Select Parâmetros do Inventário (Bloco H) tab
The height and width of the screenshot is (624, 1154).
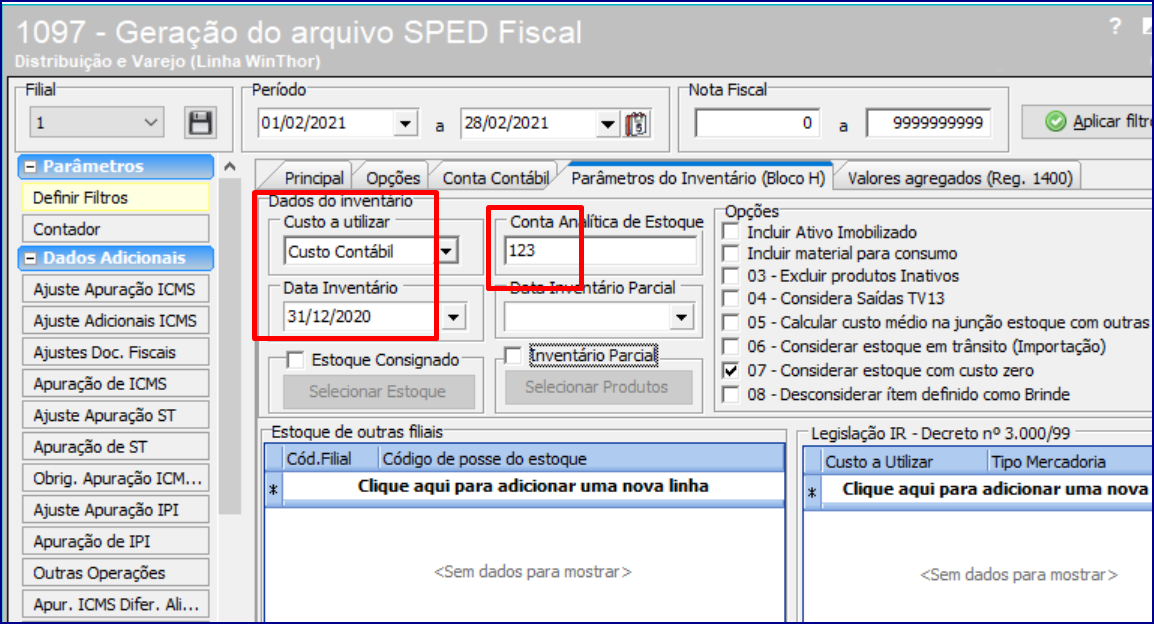pos(698,178)
